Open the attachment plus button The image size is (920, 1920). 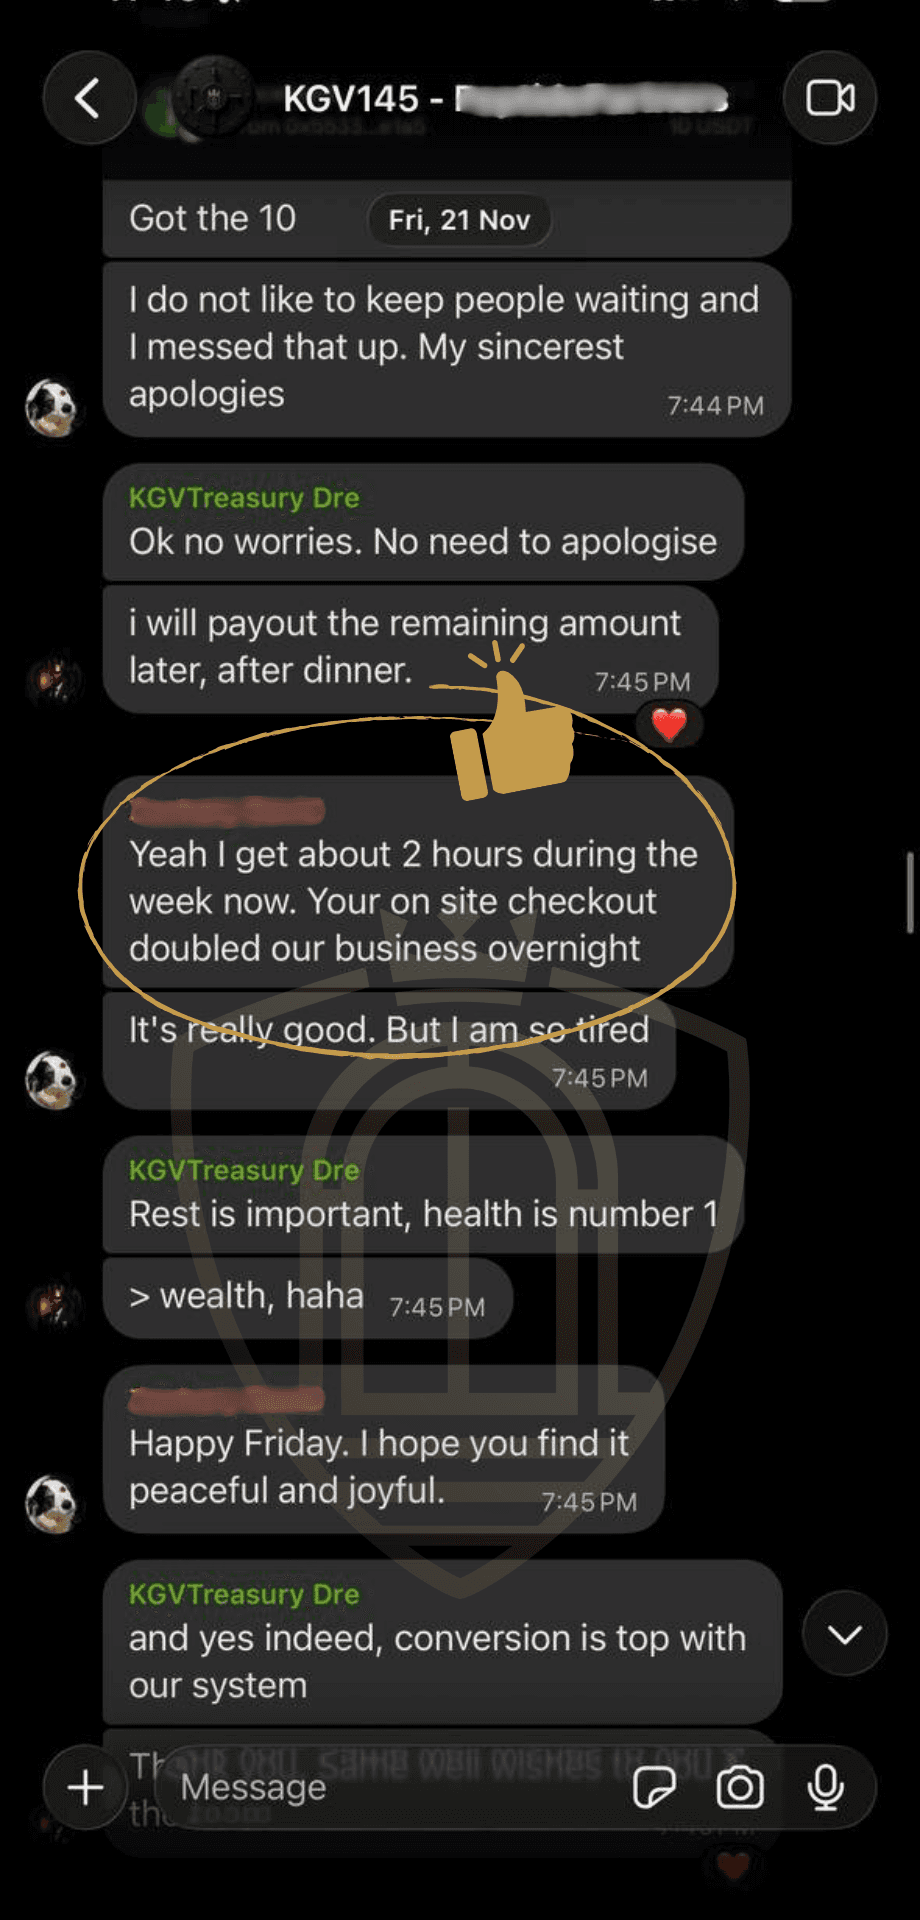pyautogui.click(x=86, y=1788)
